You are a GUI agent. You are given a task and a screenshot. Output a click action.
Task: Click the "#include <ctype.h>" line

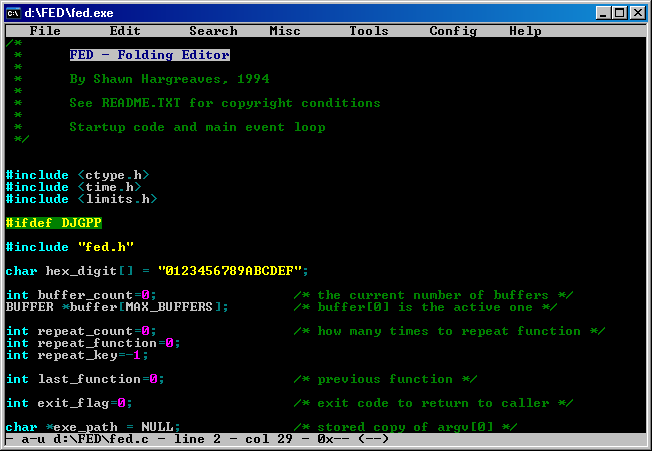click(x=77, y=175)
